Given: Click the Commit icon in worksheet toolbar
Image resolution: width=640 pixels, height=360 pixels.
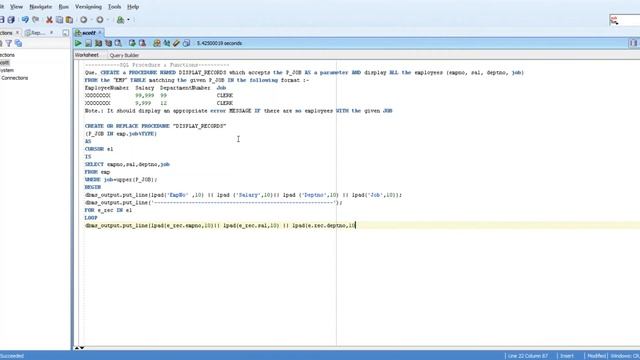Looking at the screenshot, I should [x=132, y=43].
